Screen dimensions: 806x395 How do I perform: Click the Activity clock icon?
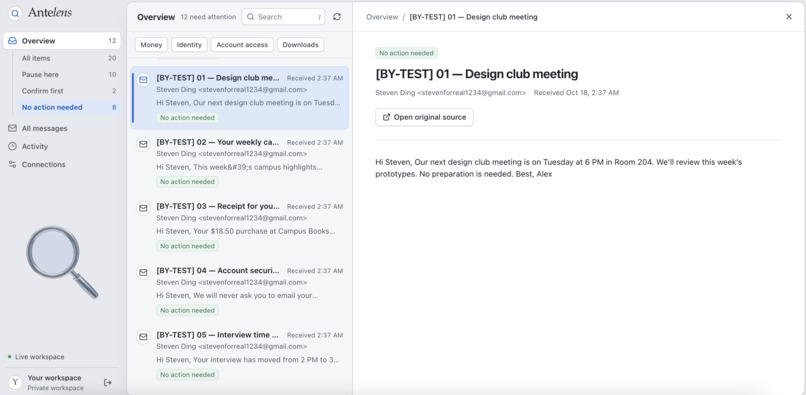[12, 146]
